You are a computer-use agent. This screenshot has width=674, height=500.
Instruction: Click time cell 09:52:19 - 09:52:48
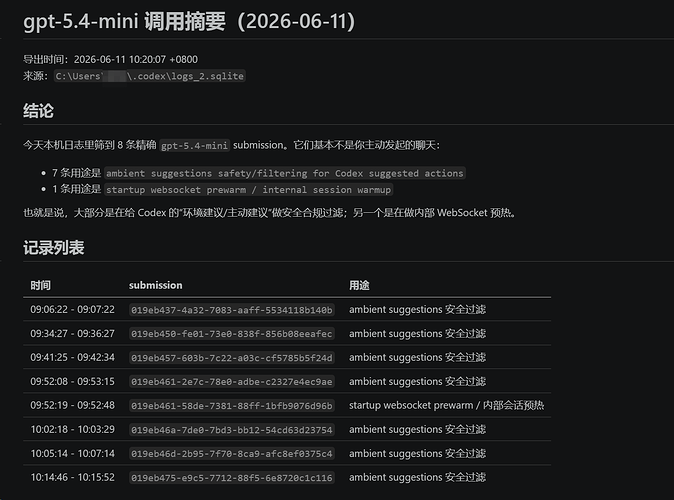pyautogui.click(x=73, y=405)
